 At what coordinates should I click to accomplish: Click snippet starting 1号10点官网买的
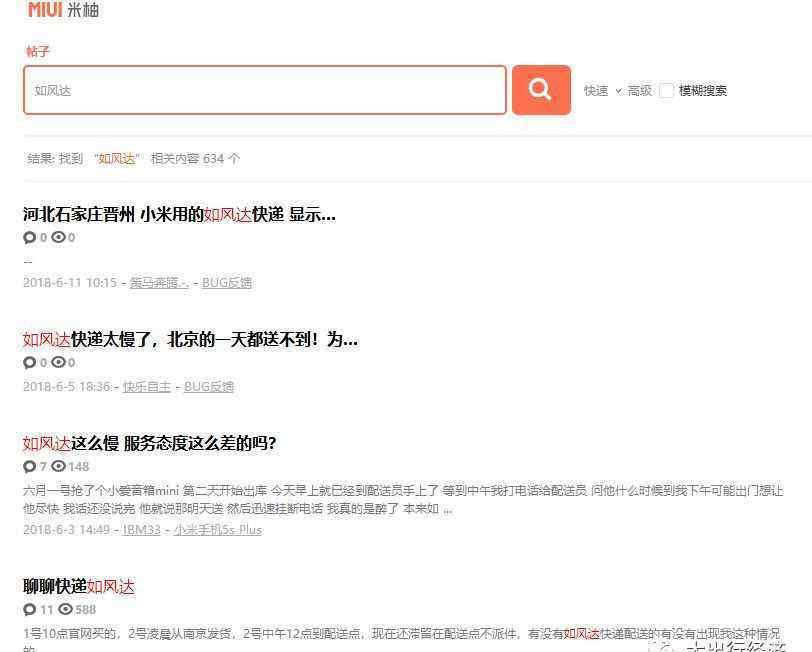coord(401,639)
